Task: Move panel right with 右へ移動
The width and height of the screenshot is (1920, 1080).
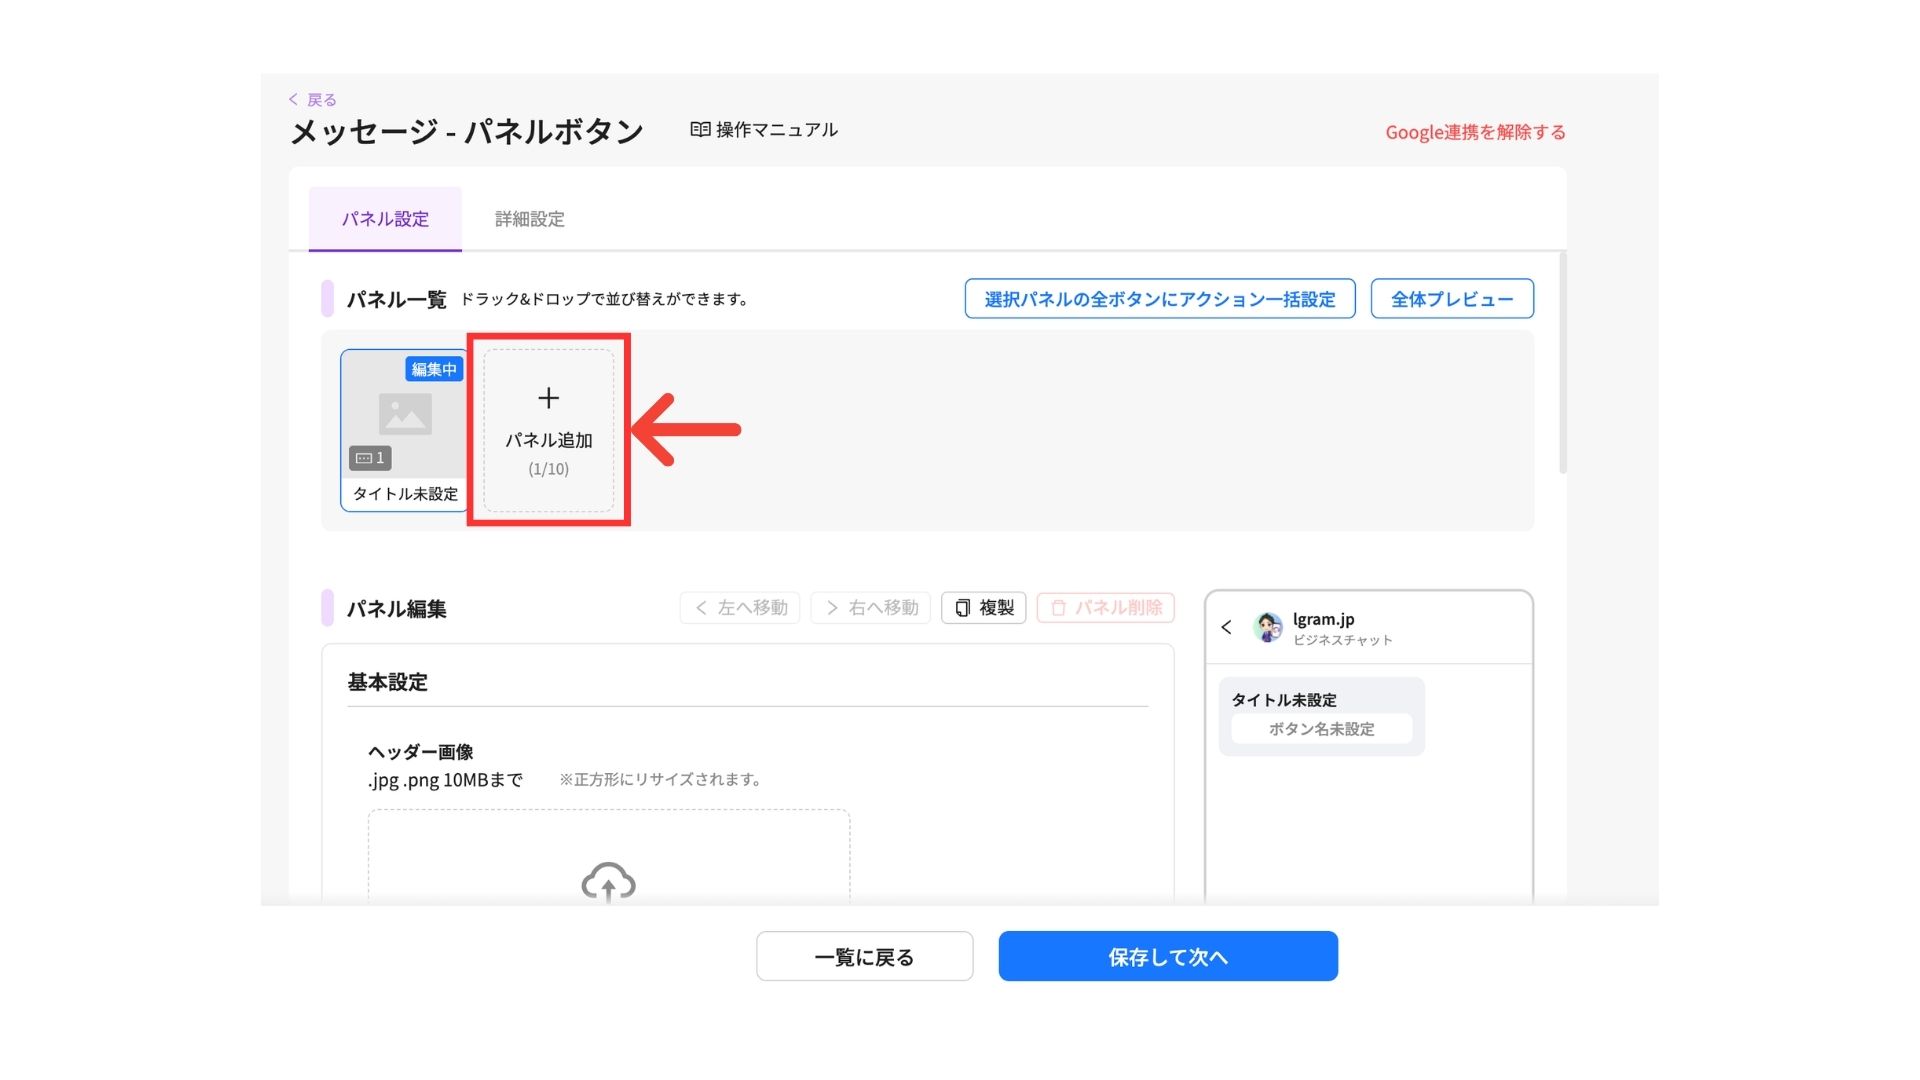Action: 871,608
